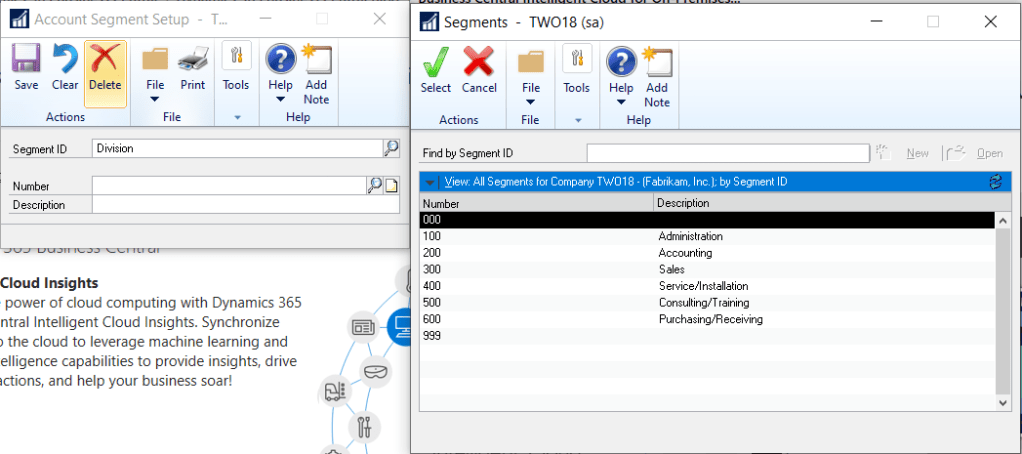This screenshot has width=1022, height=454.
Task: Open the Help dropdown in Segments window
Action: pyautogui.click(x=621, y=102)
